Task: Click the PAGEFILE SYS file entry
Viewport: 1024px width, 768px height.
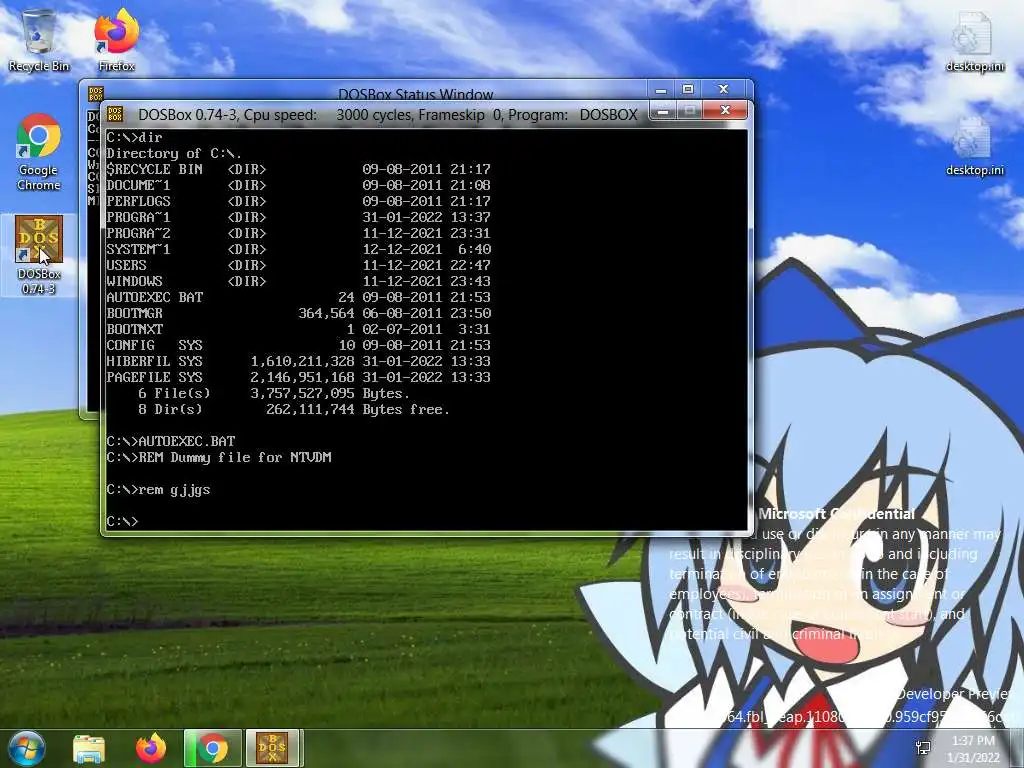Action: coord(298,377)
